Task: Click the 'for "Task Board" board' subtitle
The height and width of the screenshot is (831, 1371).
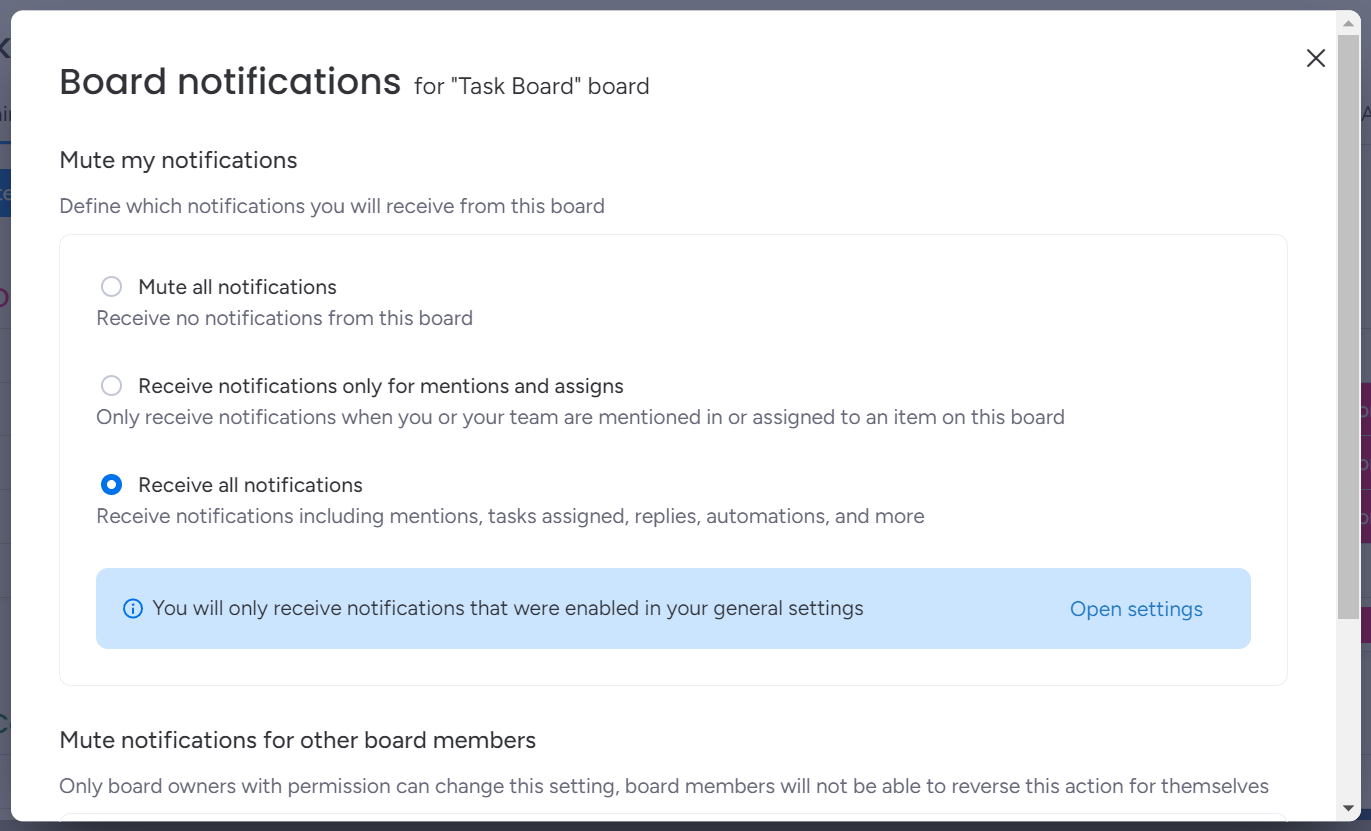Action: (x=531, y=86)
